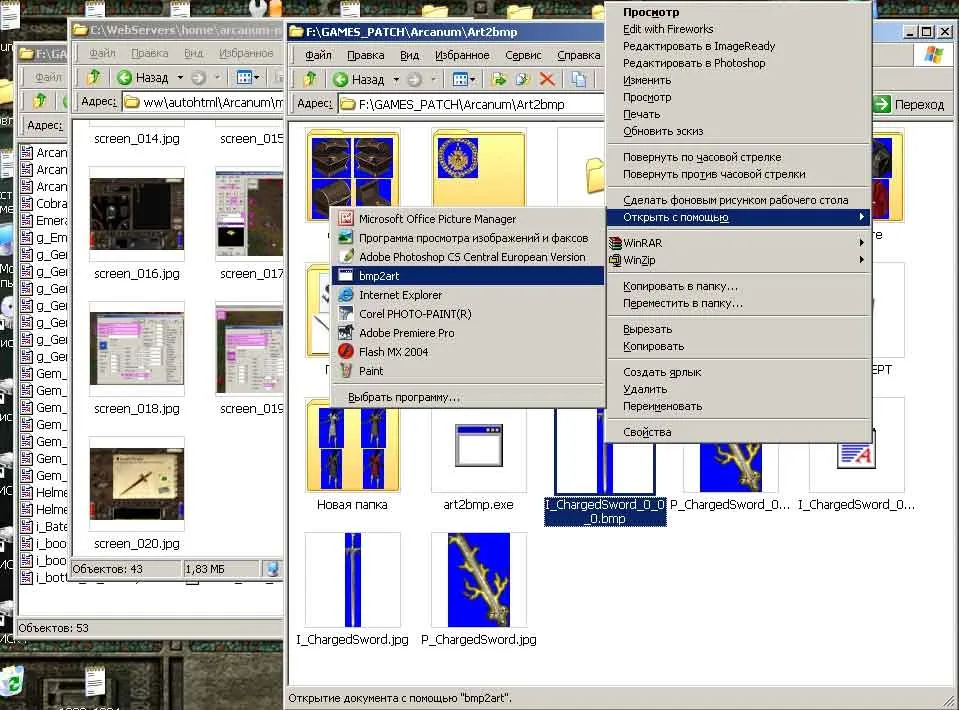Viewport: 959px width, 710px height.
Task: Click the red Delete X toolbar icon
Action: 547,79
